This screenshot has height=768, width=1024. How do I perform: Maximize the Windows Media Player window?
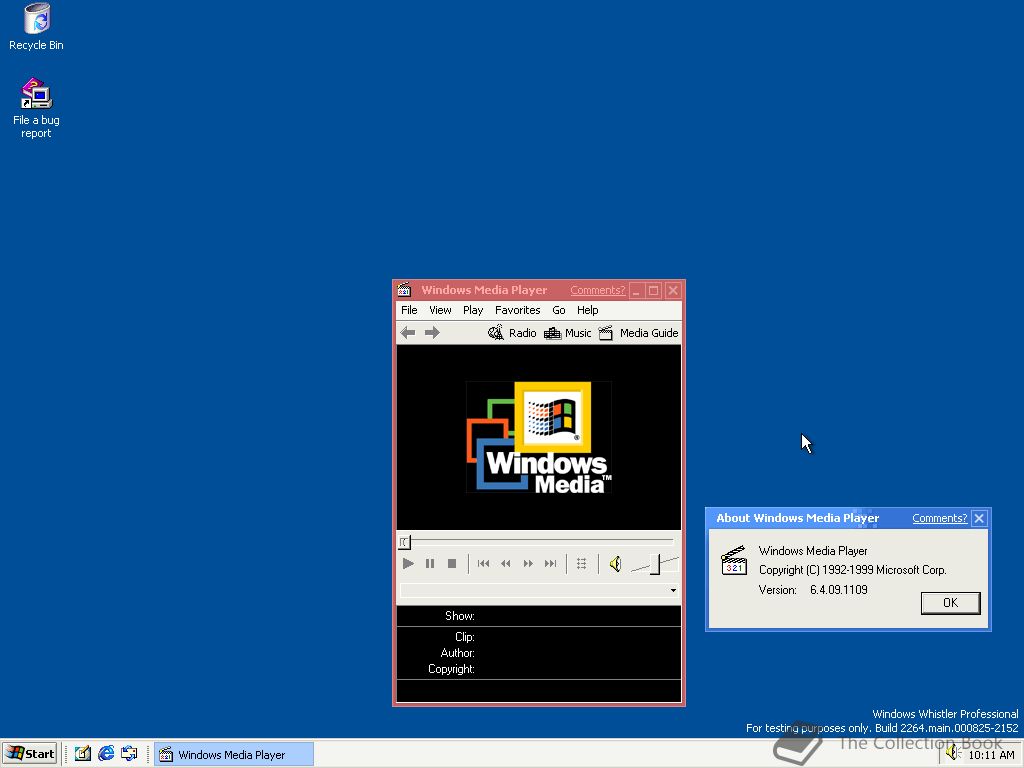click(654, 290)
